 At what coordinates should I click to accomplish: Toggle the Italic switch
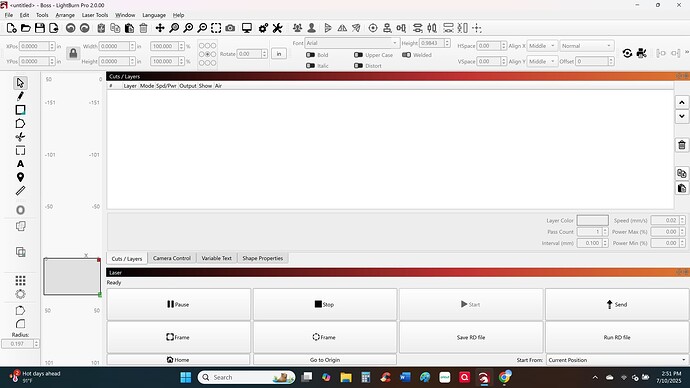click(310, 66)
